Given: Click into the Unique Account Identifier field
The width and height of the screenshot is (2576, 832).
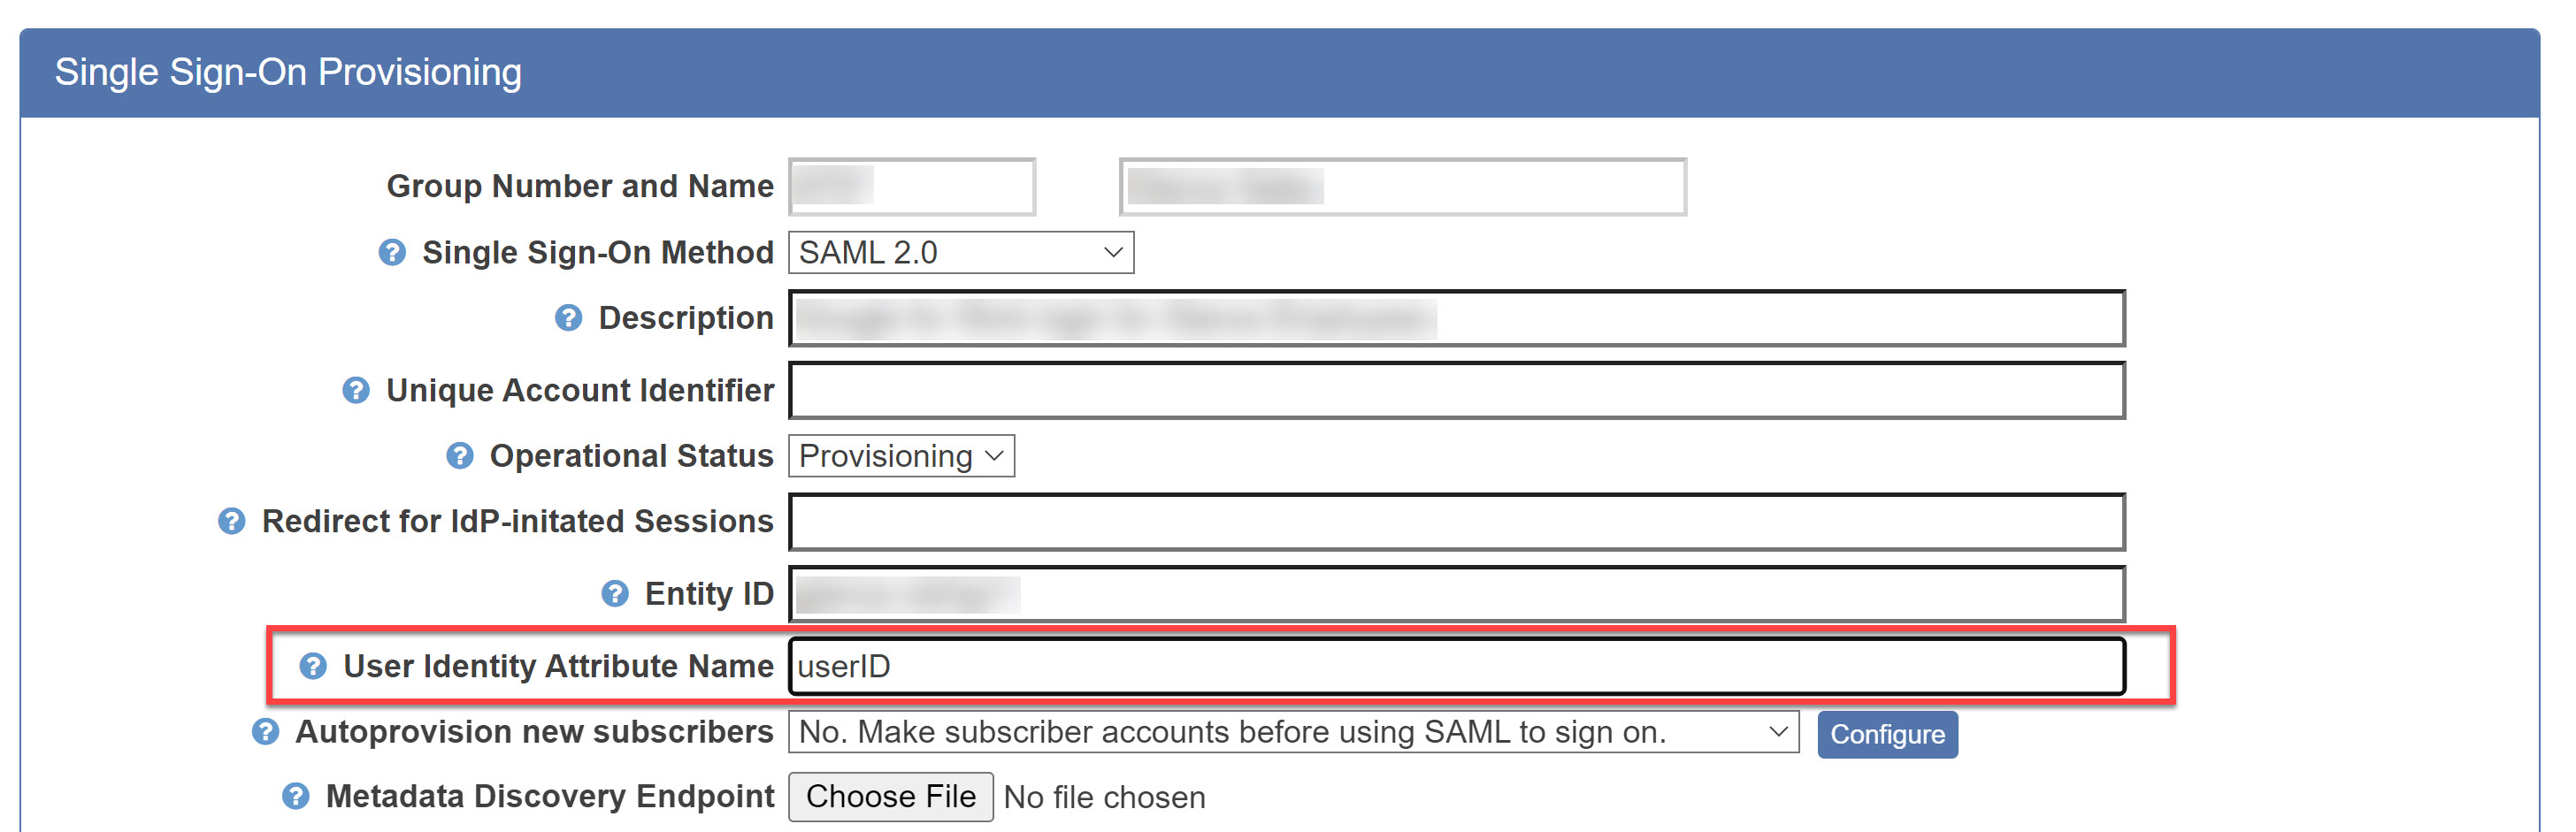Looking at the screenshot, I should (x=1456, y=390).
